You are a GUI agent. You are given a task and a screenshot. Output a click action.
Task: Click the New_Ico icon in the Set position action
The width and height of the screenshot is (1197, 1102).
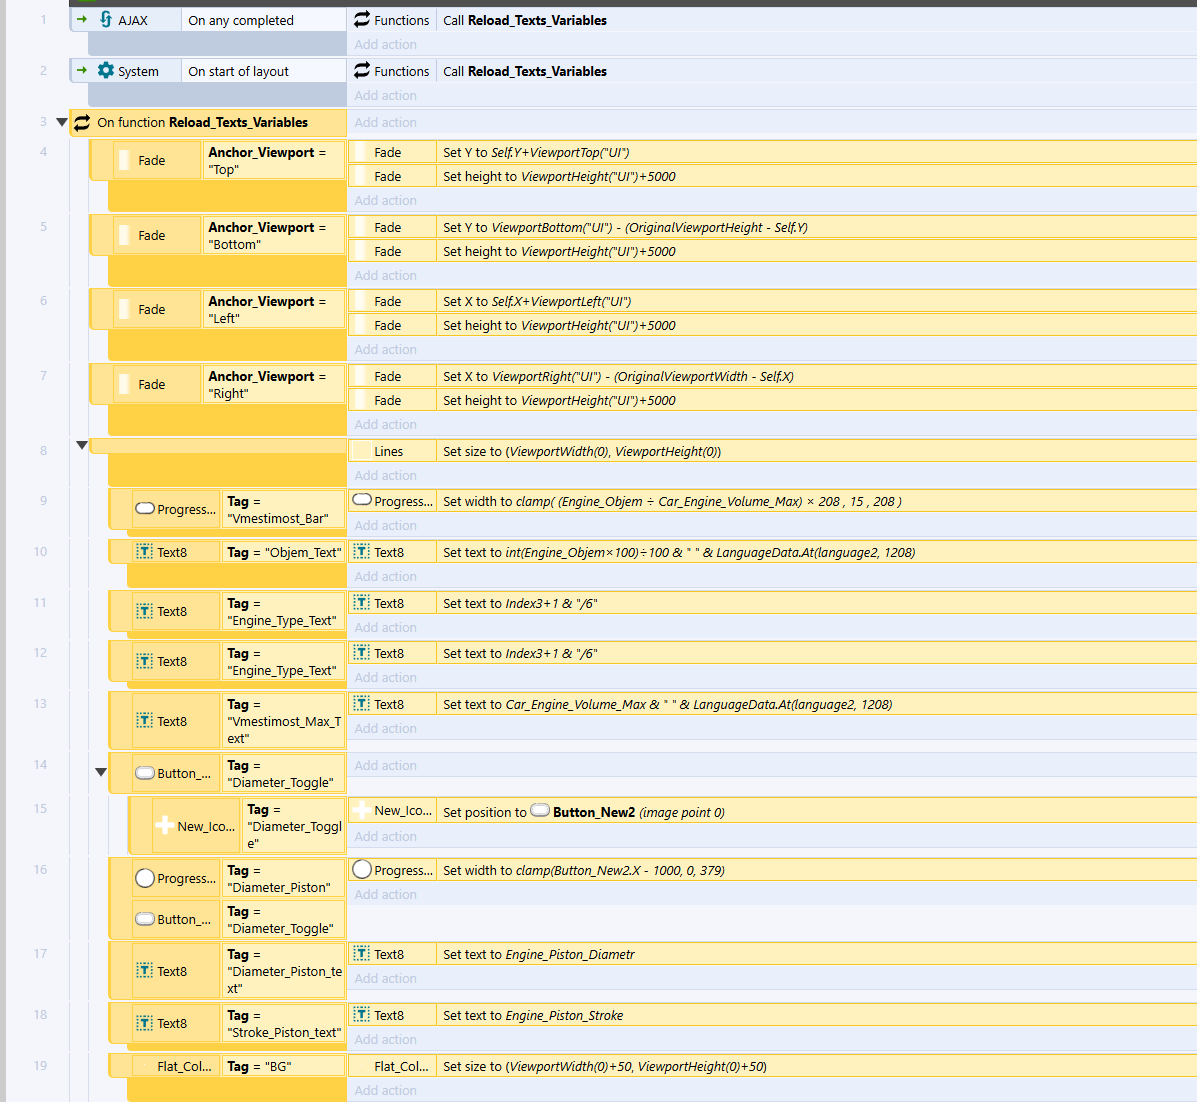(x=362, y=810)
